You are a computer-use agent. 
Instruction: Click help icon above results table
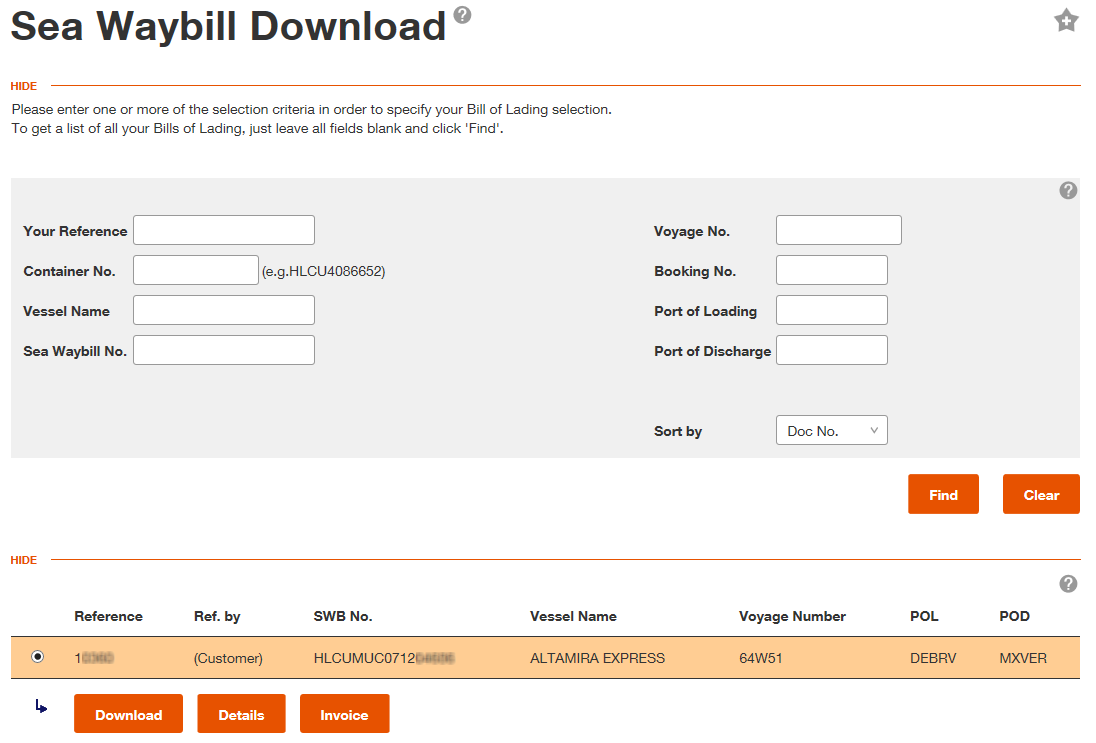(x=1068, y=584)
